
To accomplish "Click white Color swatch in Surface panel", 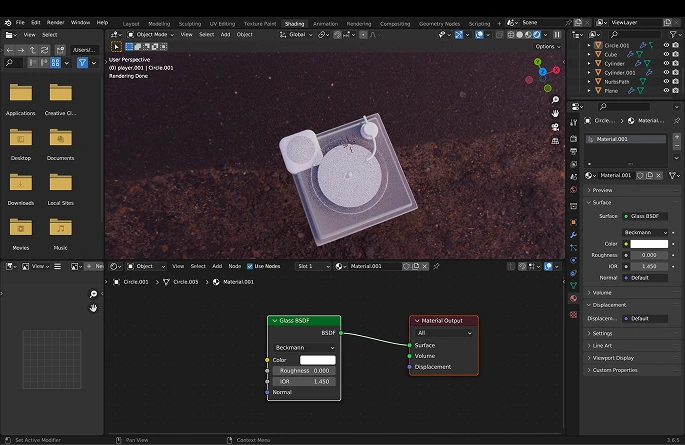I will [x=649, y=244].
